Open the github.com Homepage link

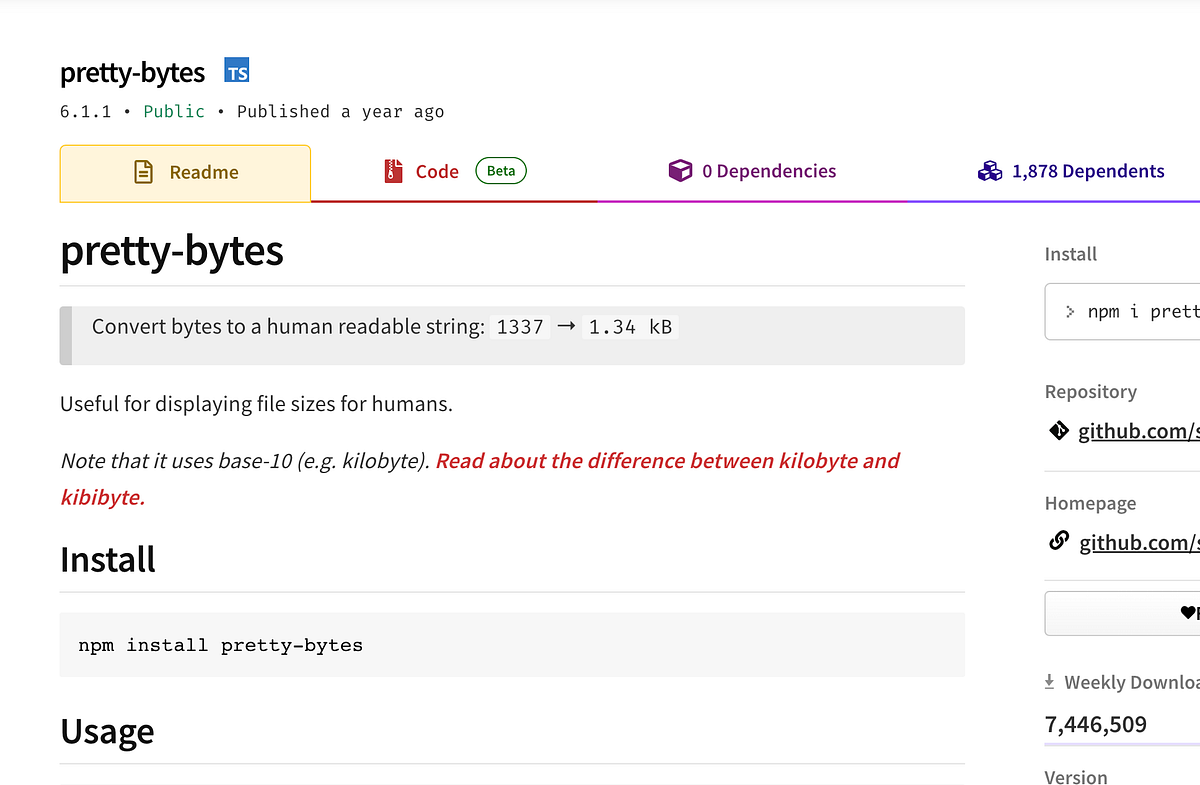point(1138,541)
